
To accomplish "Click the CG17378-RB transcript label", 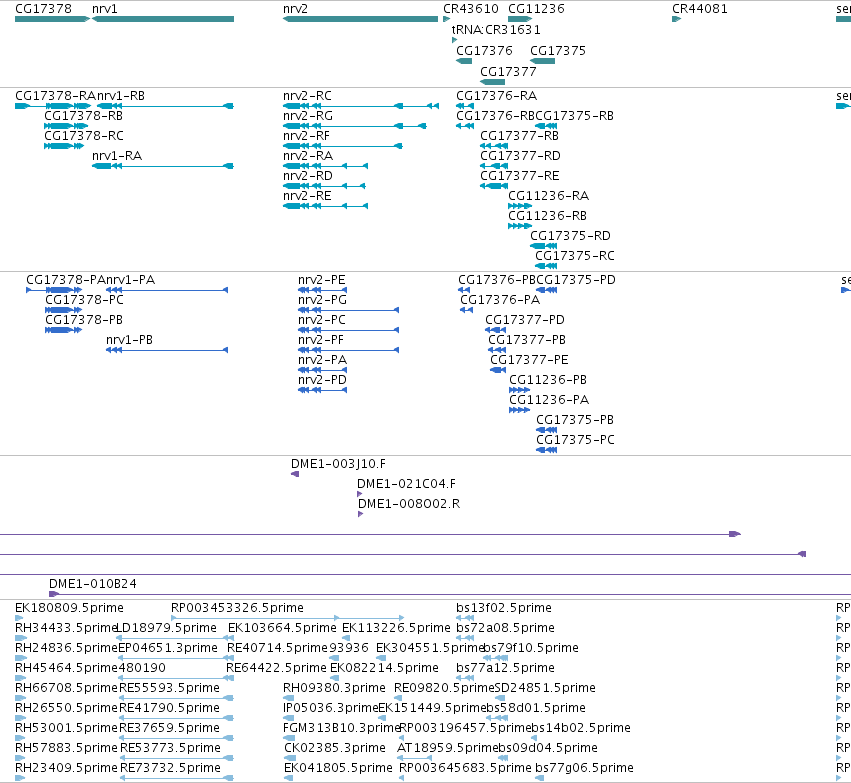I will [x=84, y=116].
